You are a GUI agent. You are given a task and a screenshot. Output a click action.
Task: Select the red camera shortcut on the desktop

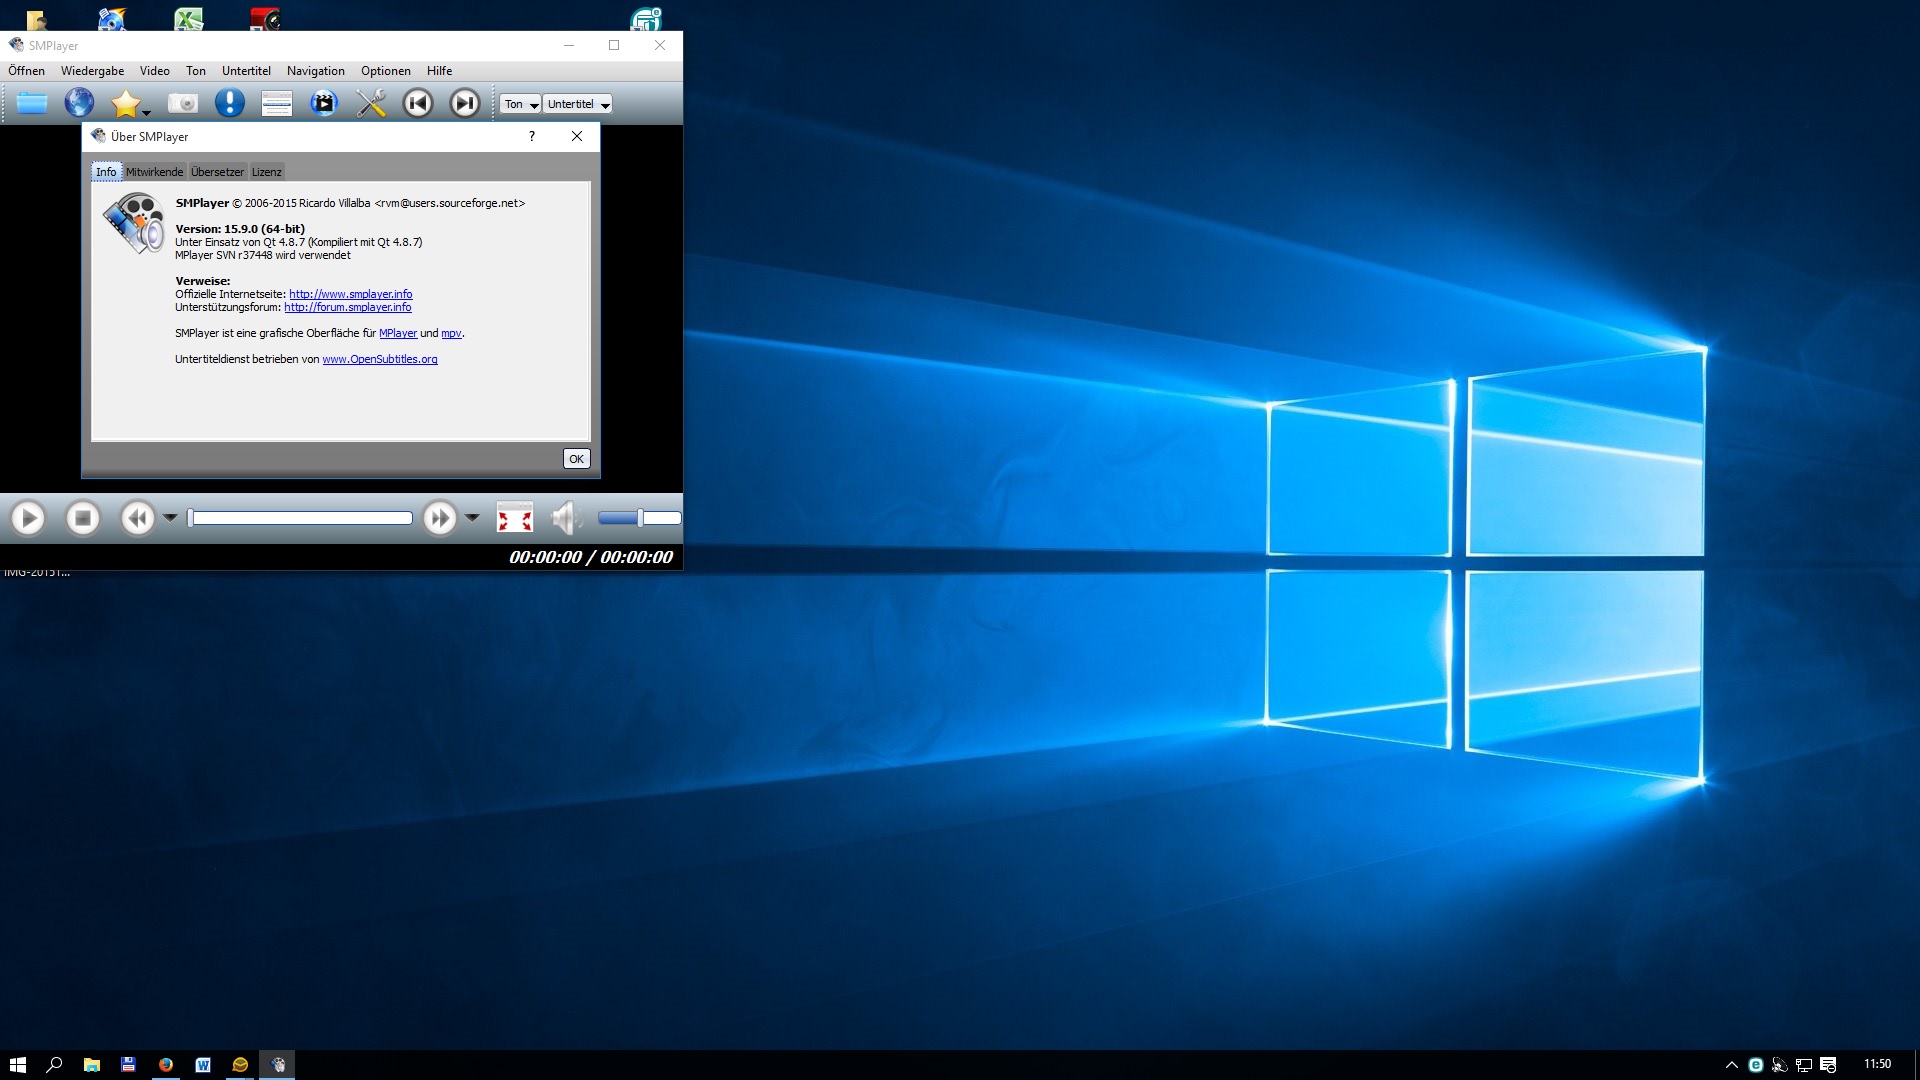(265, 18)
